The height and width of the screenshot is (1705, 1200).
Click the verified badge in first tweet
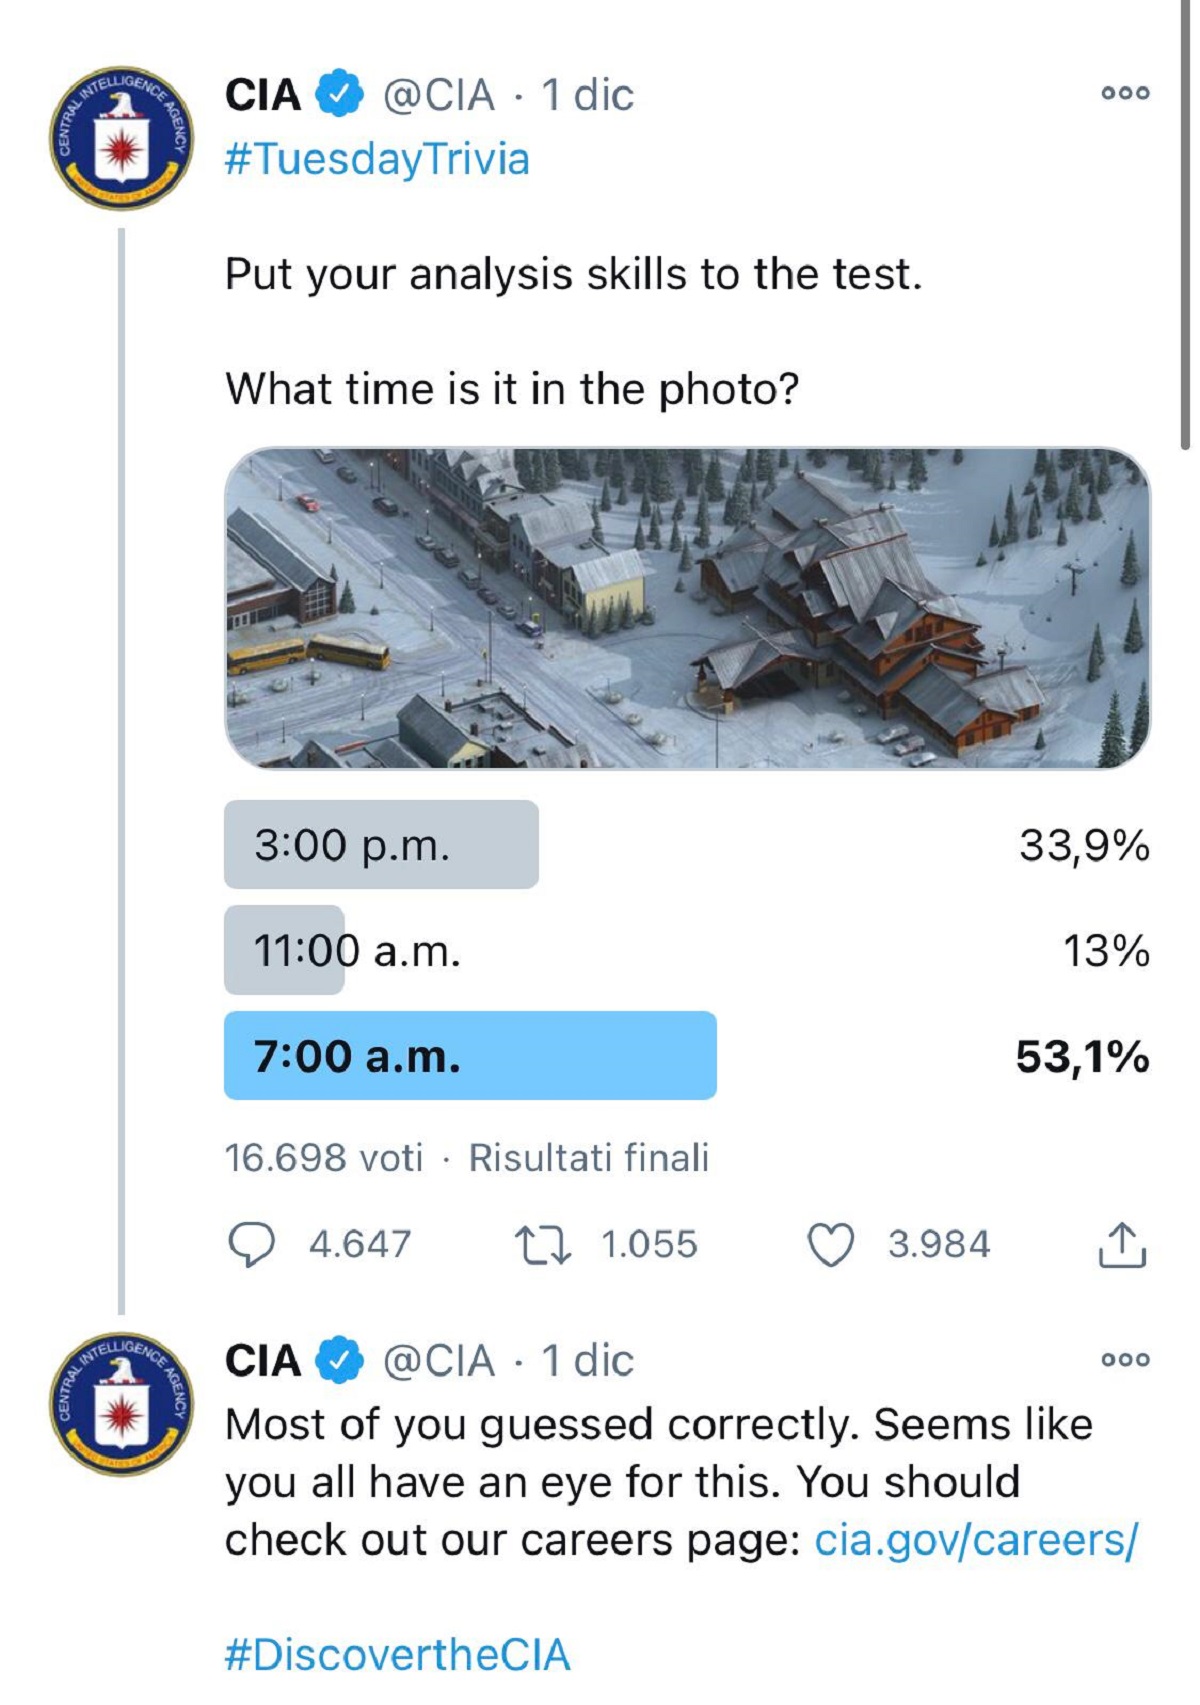[341, 94]
